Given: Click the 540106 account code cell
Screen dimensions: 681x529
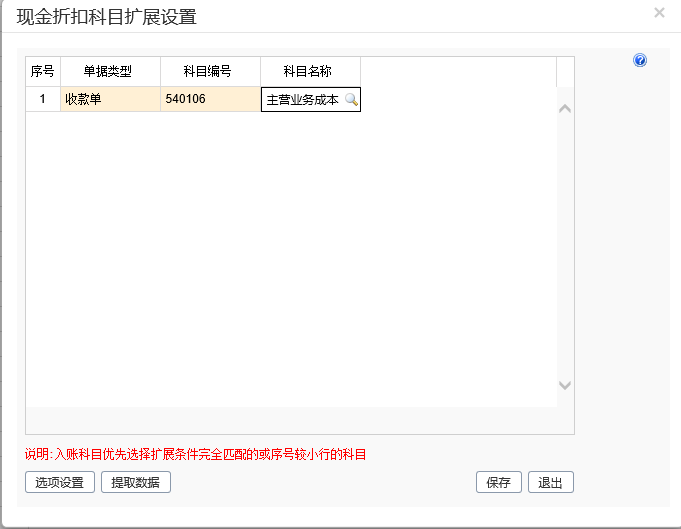Looking at the screenshot, I should (210, 100).
